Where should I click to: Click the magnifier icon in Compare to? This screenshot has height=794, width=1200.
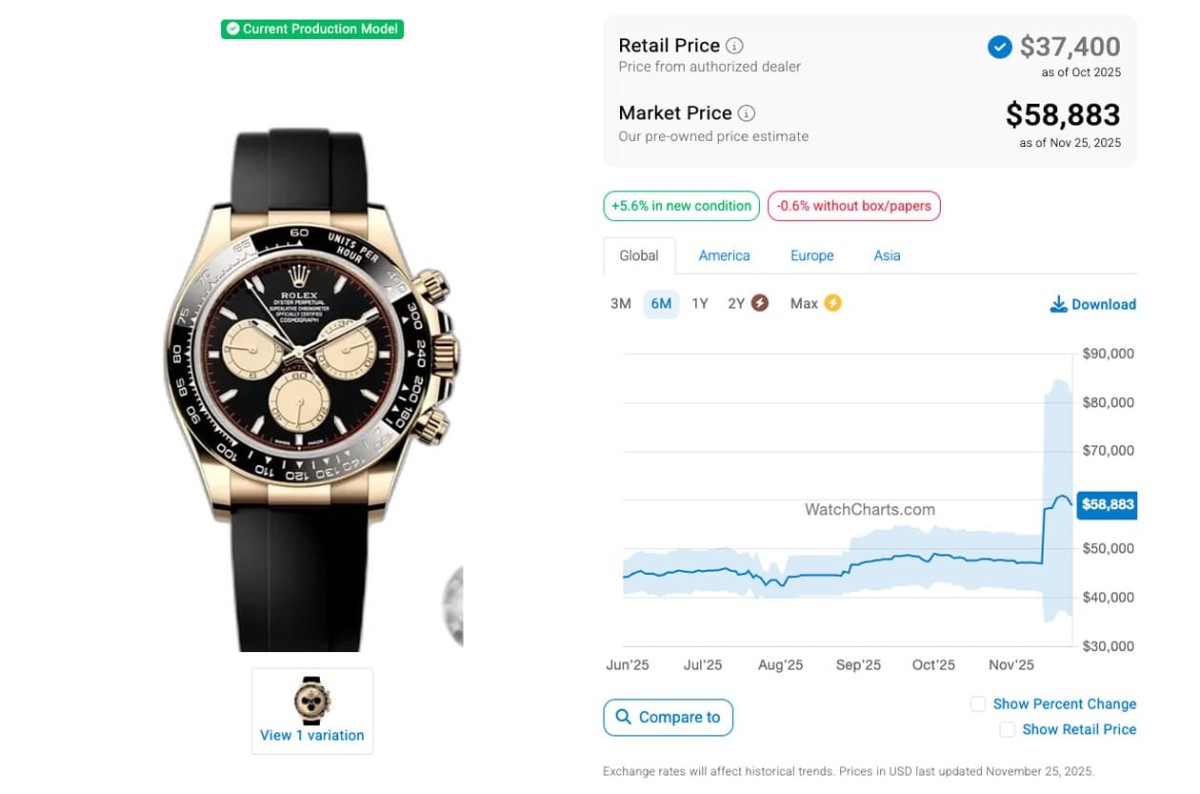623,717
